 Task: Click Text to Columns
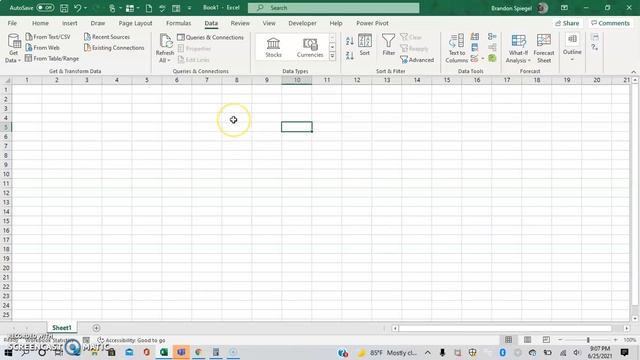(x=456, y=49)
